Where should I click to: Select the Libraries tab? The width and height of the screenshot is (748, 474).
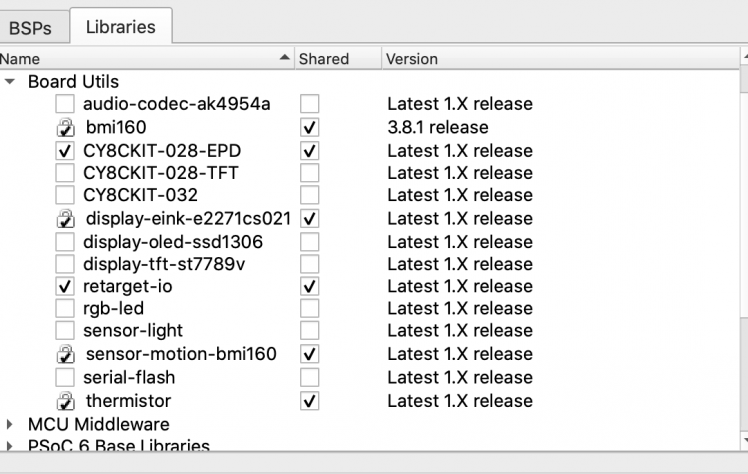tap(121, 27)
